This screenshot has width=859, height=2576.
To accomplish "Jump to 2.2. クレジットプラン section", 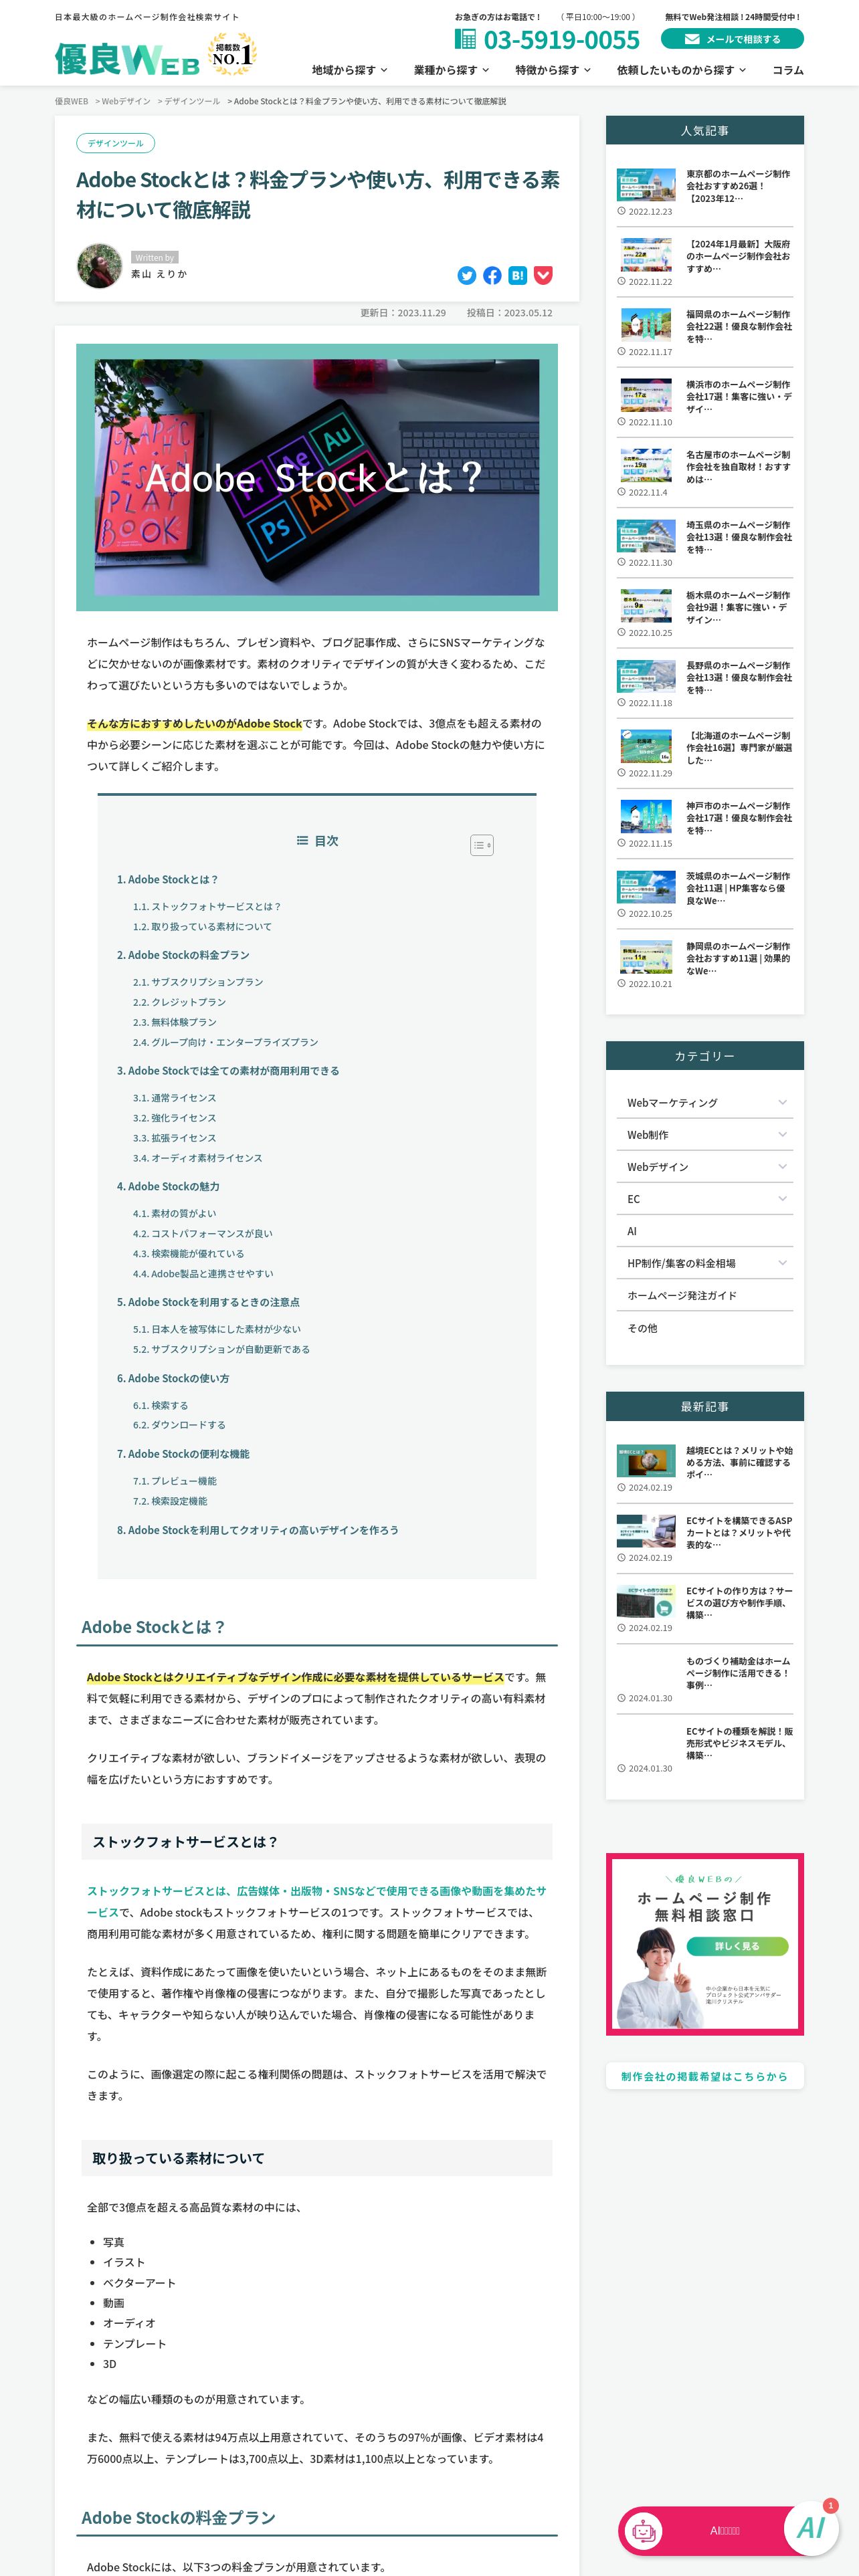I will [179, 1002].
